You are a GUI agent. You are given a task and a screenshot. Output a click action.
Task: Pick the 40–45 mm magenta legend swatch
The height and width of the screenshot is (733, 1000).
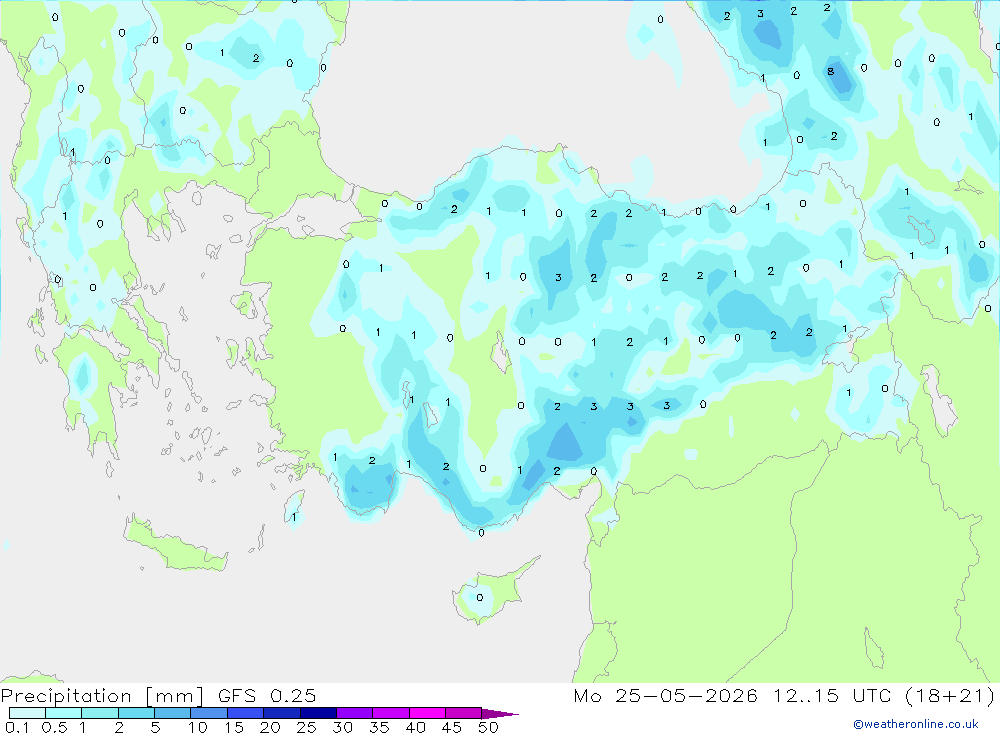tap(427, 713)
